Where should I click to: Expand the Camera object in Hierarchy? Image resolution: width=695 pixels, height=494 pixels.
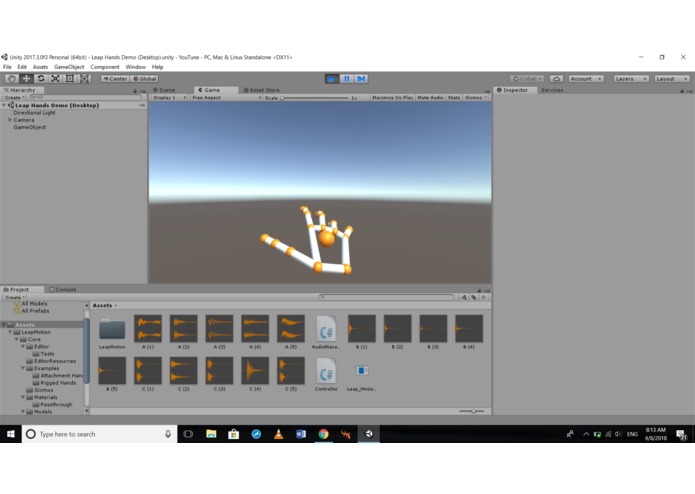(x=10, y=120)
